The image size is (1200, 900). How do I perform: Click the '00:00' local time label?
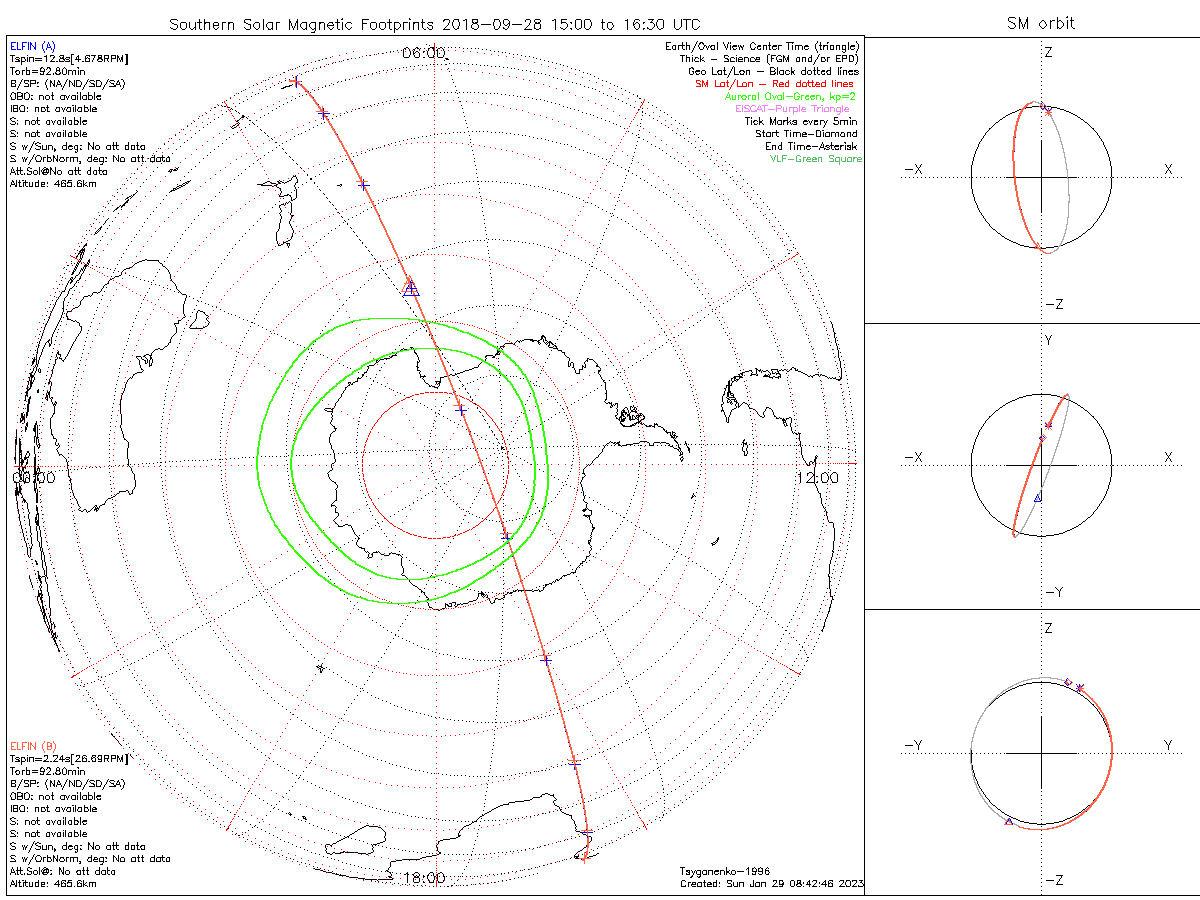click(32, 478)
